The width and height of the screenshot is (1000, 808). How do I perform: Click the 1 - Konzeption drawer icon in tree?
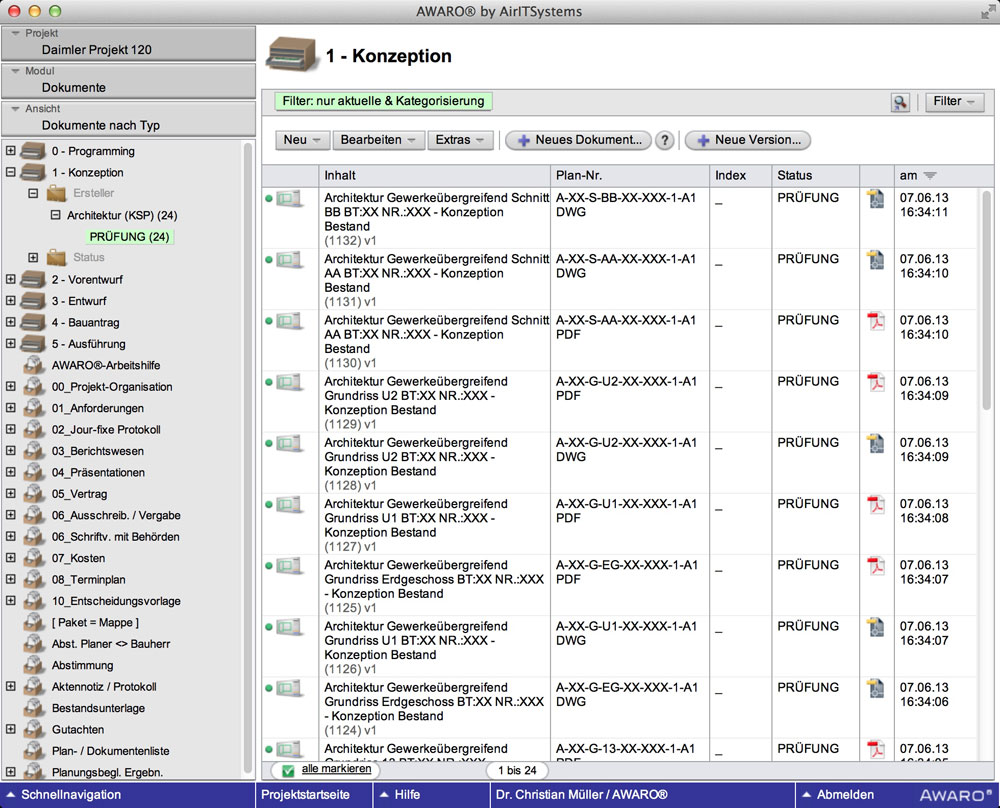pos(35,173)
